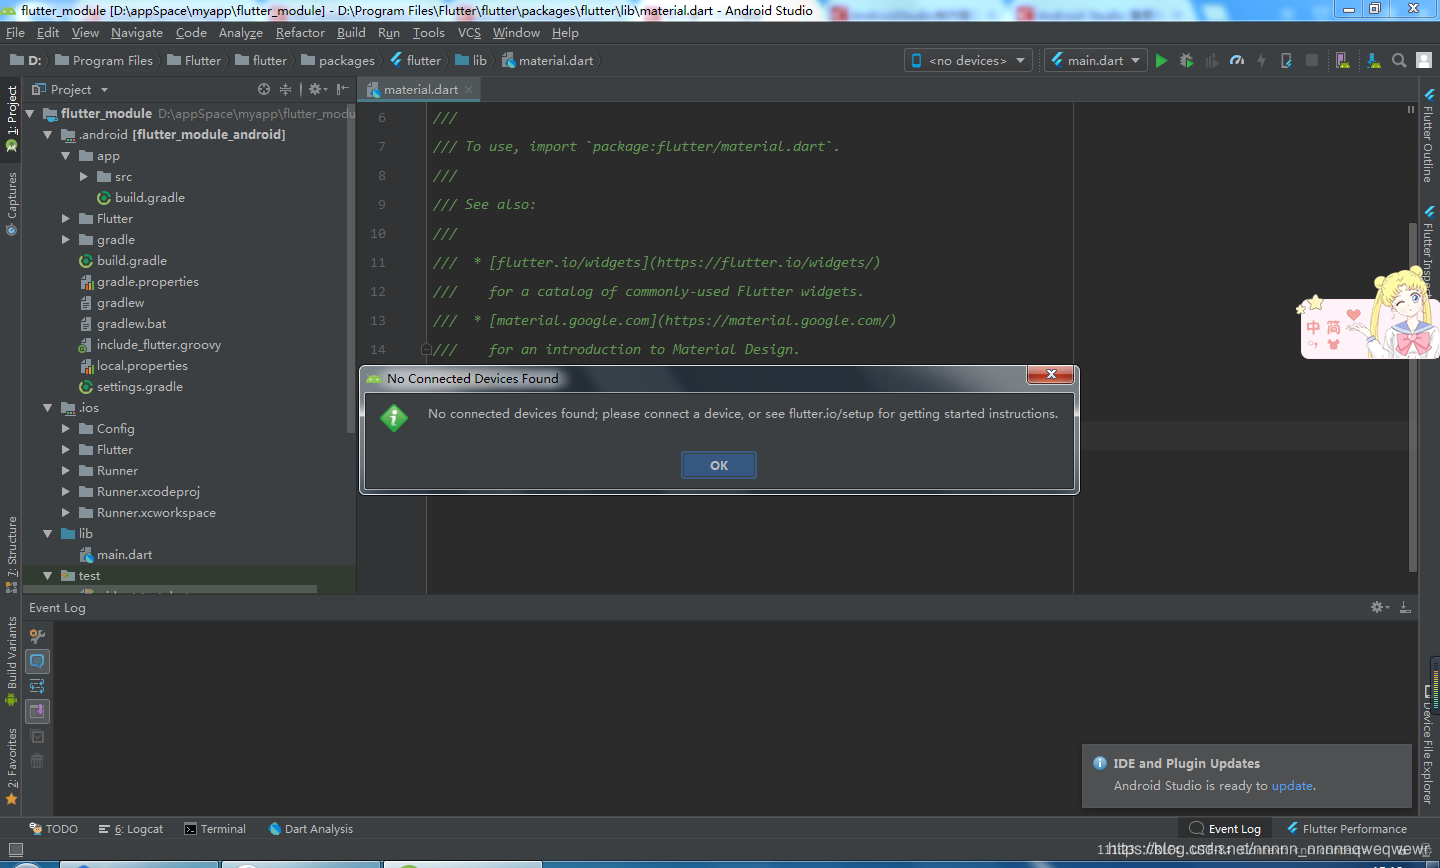Click the packages breadcrumb in navigation bar

[x=338, y=60]
